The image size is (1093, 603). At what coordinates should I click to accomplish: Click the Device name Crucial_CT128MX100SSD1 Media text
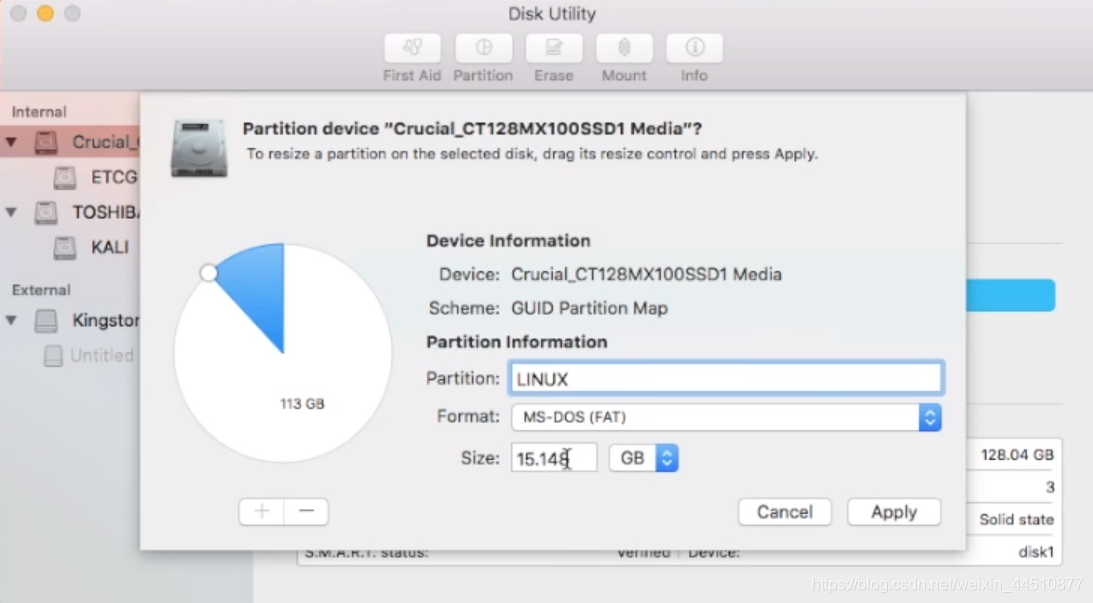[647, 275]
